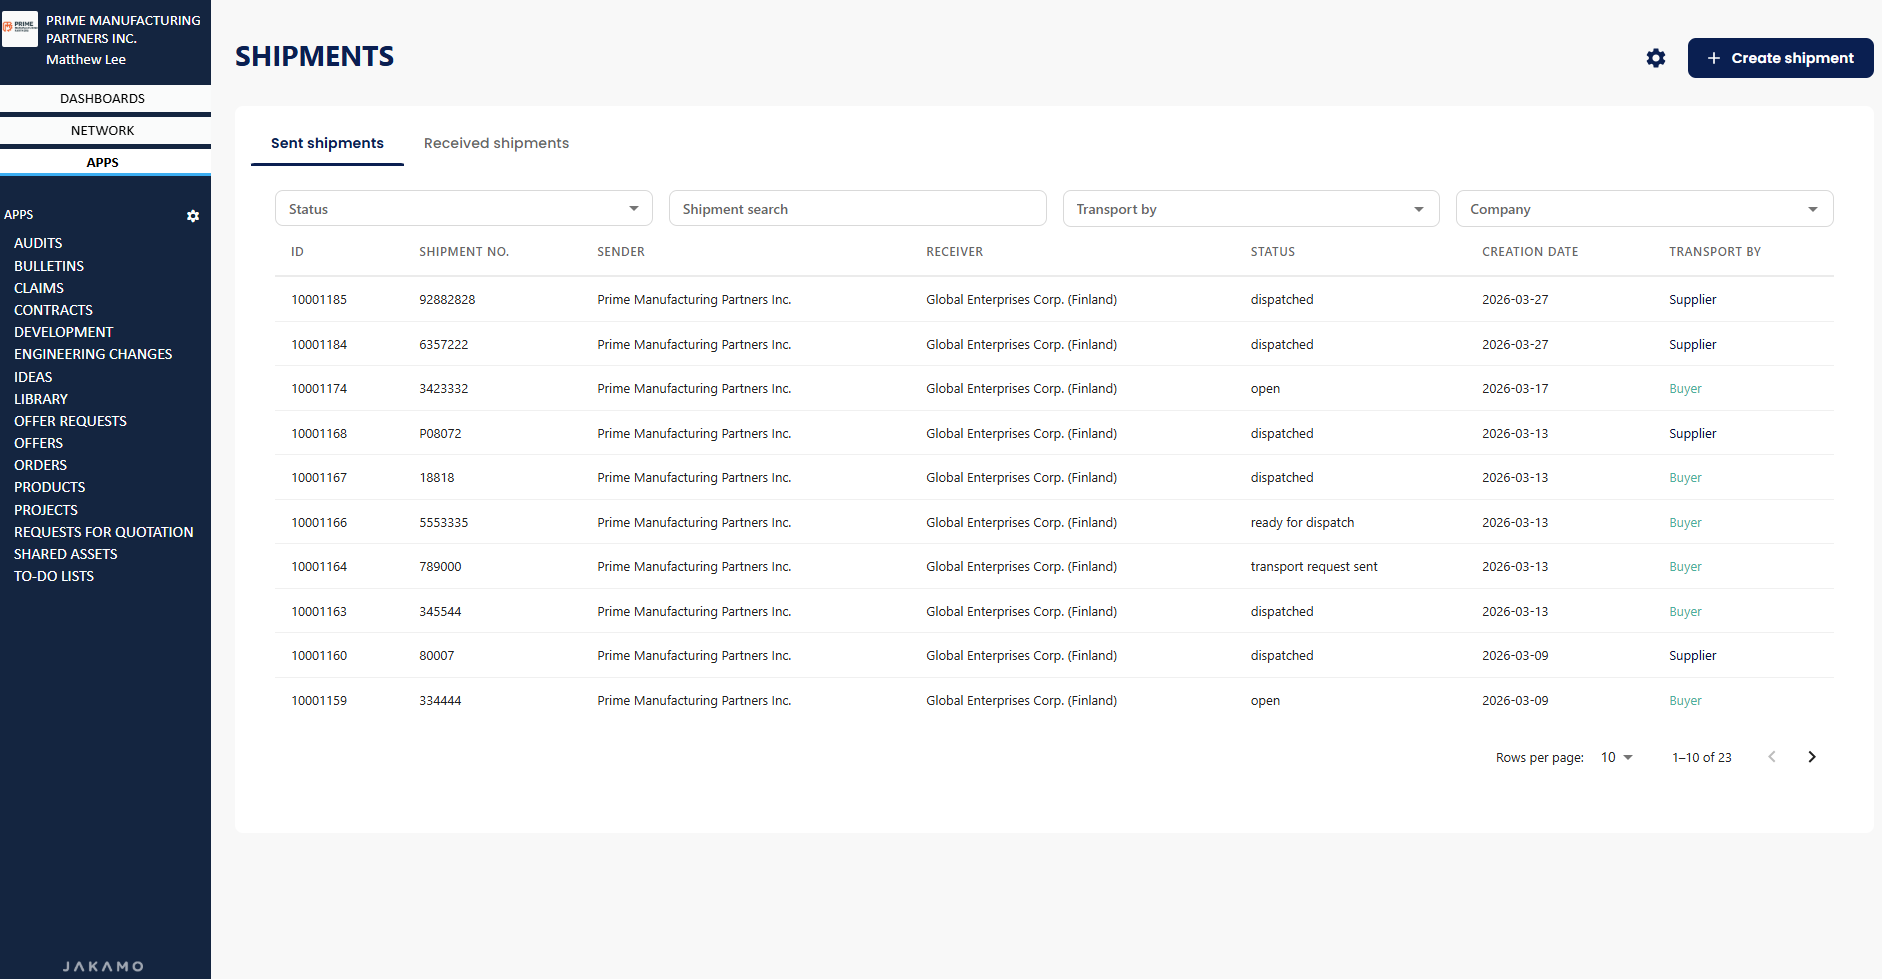
Task: Click the Apps sidebar settings gear
Action: click(x=193, y=216)
